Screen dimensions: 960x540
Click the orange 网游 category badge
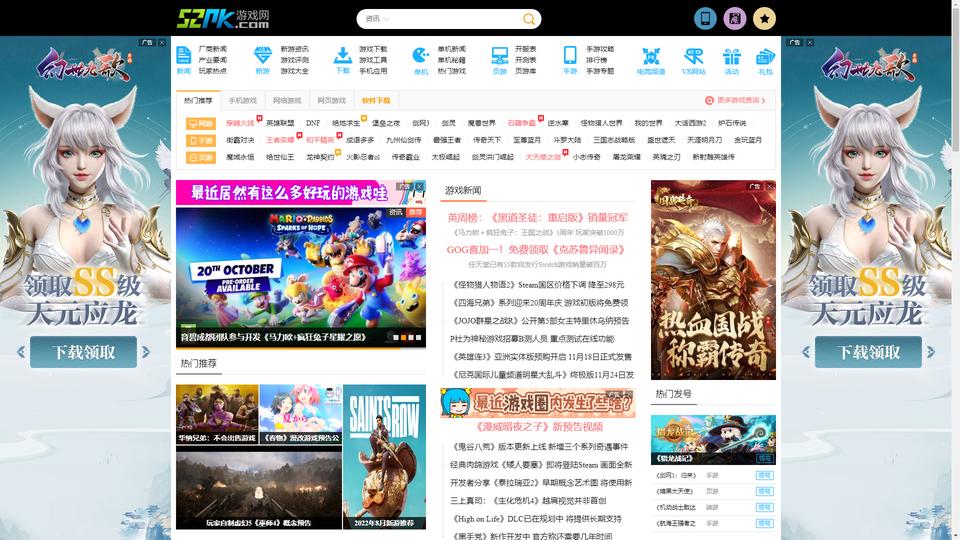point(201,123)
